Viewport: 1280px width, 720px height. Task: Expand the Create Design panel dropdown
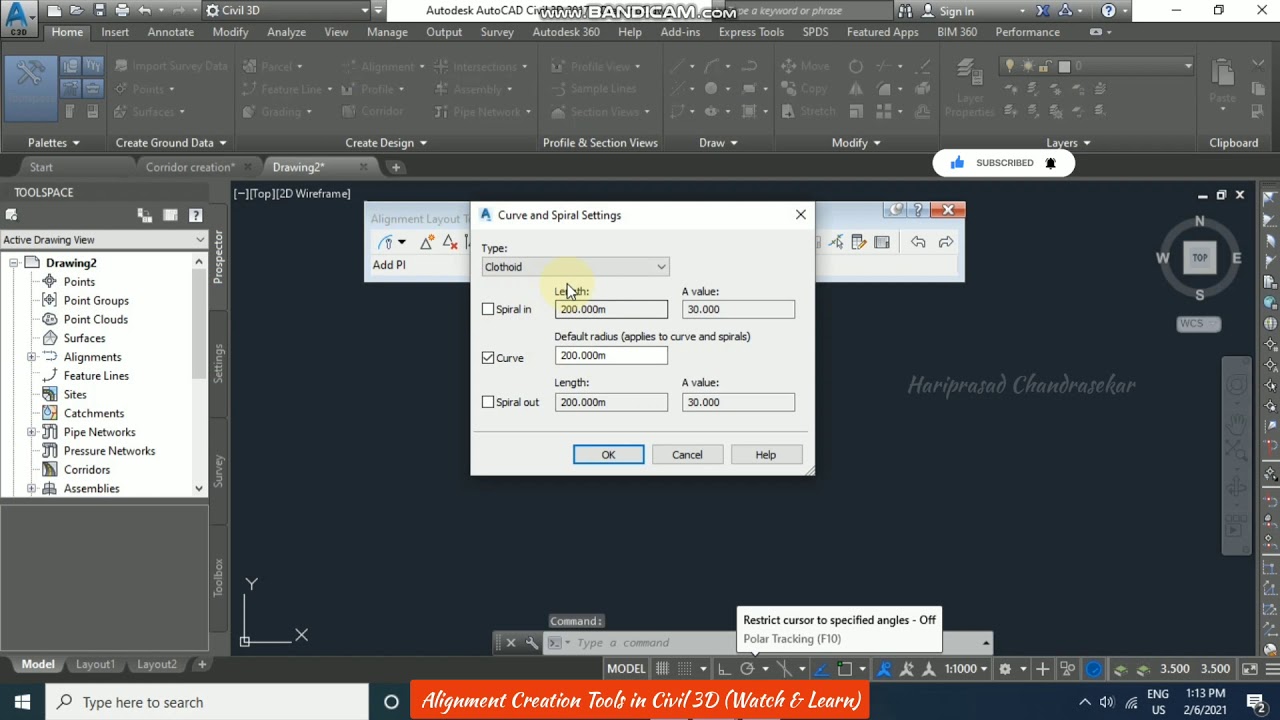click(386, 143)
